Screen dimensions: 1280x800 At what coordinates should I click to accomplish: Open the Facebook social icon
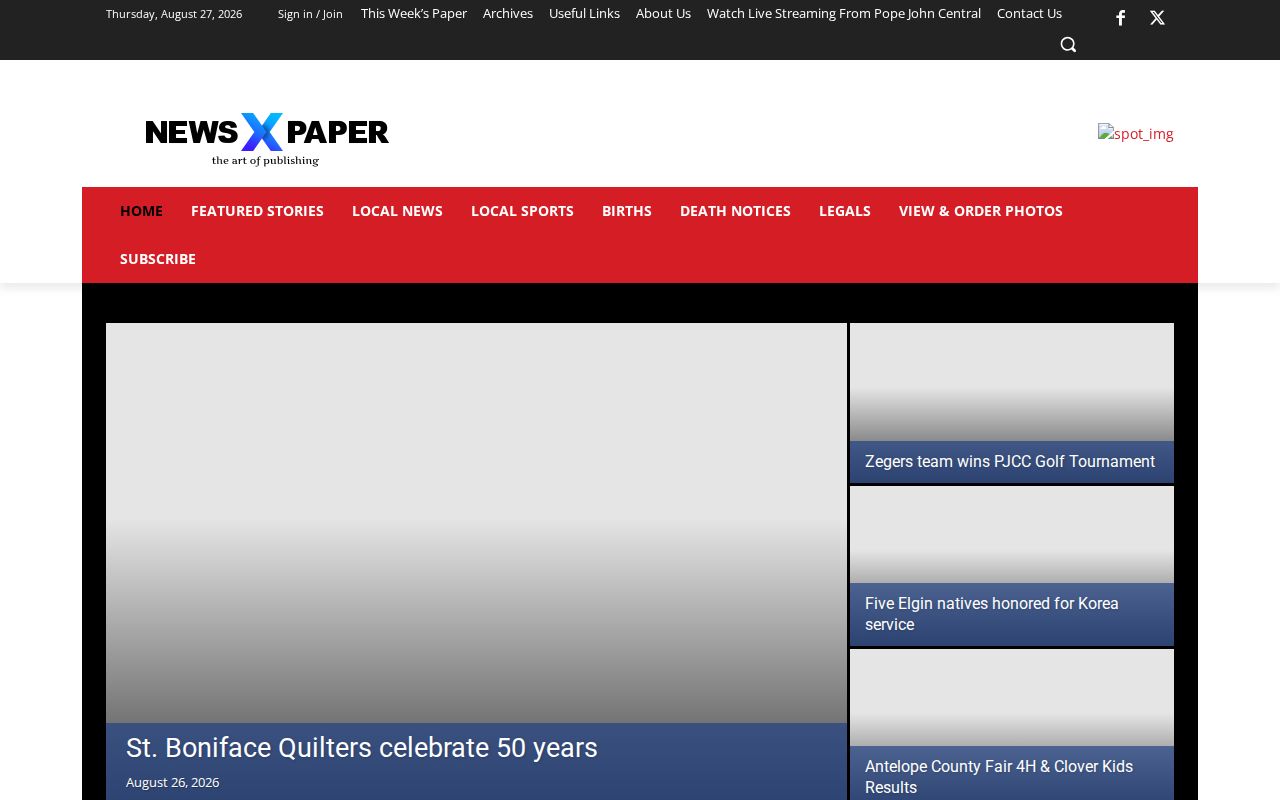click(x=1121, y=18)
